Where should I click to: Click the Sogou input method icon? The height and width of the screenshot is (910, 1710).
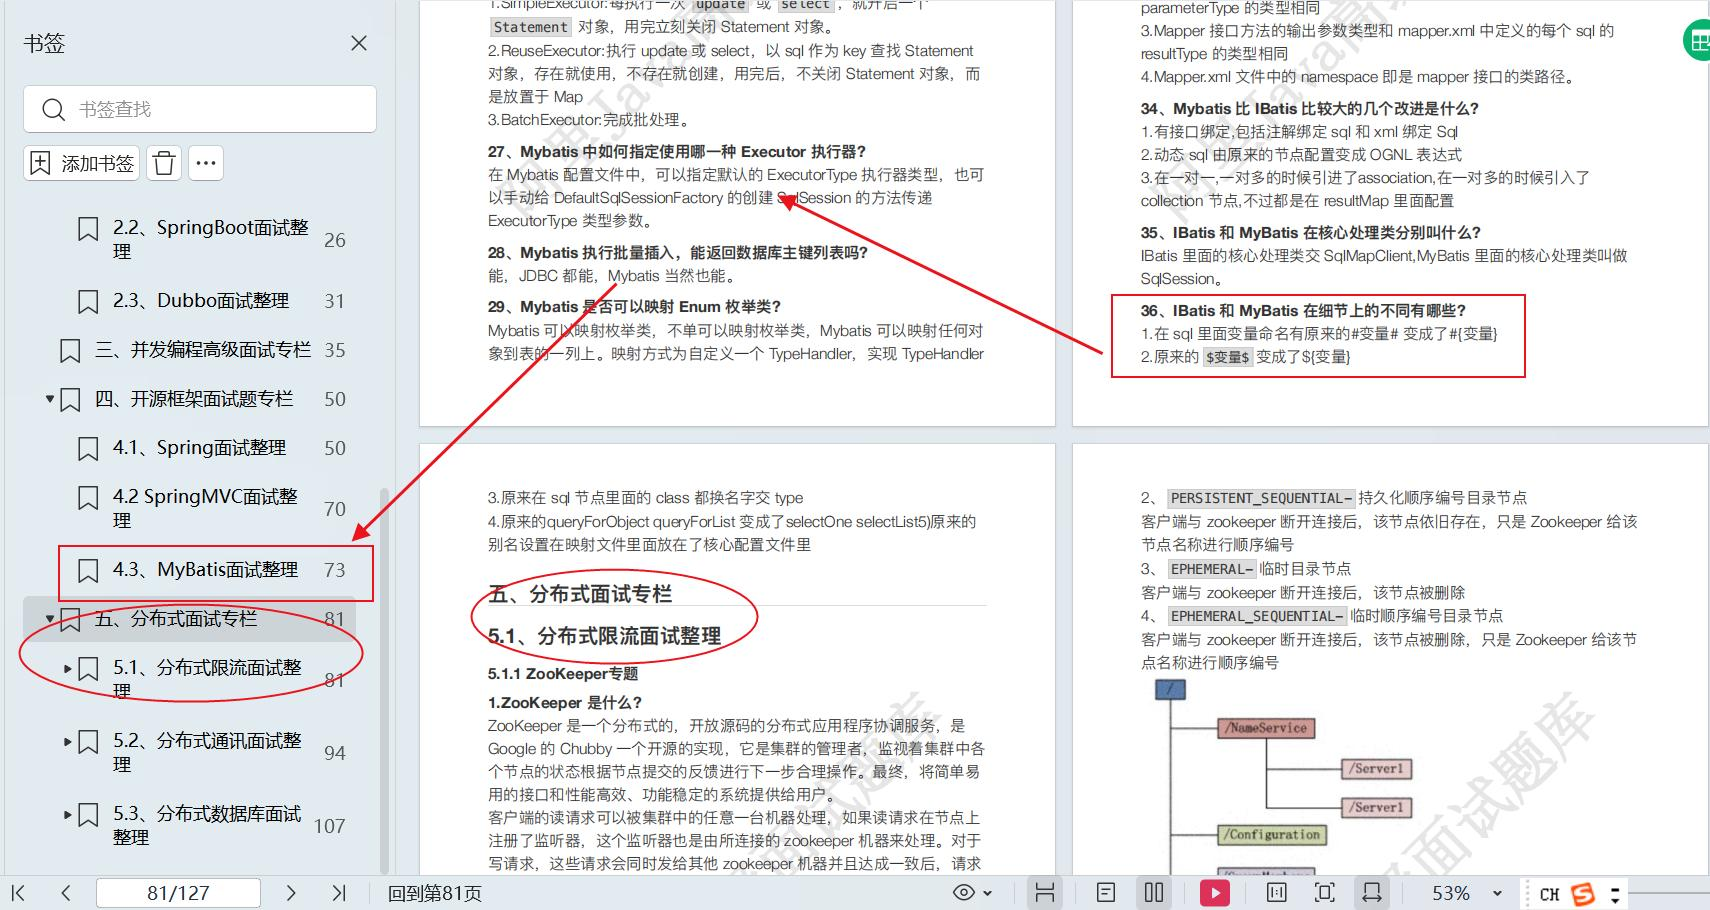1583,894
